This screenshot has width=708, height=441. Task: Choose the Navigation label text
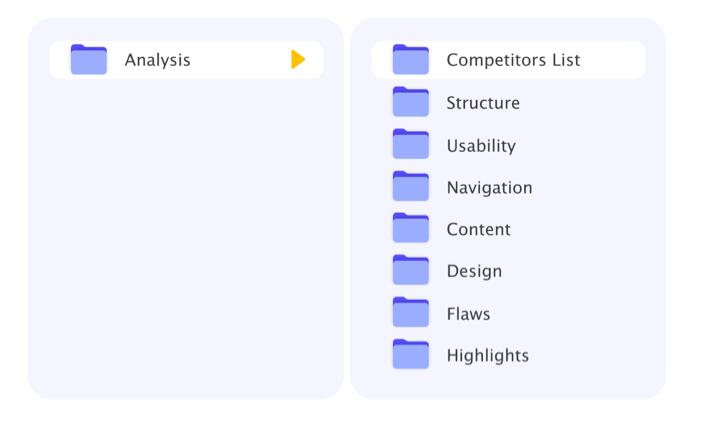click(x=489, y=188)
